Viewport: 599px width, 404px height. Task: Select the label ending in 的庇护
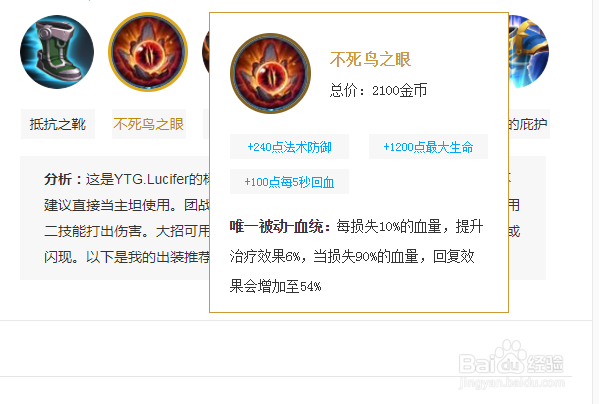tap(529, 124)
